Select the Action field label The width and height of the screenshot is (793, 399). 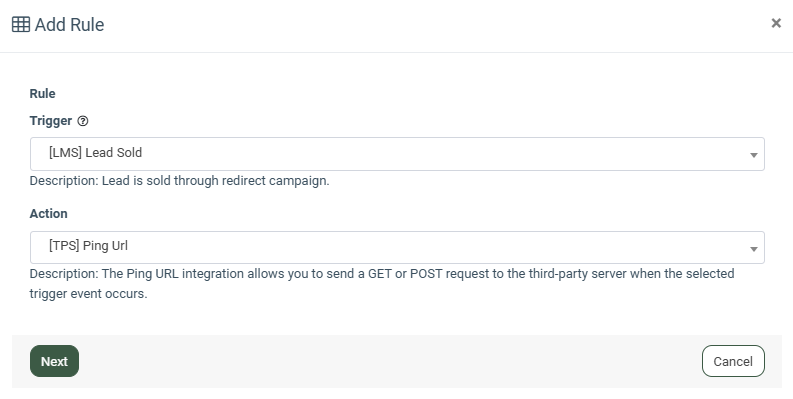pos(49,213)
